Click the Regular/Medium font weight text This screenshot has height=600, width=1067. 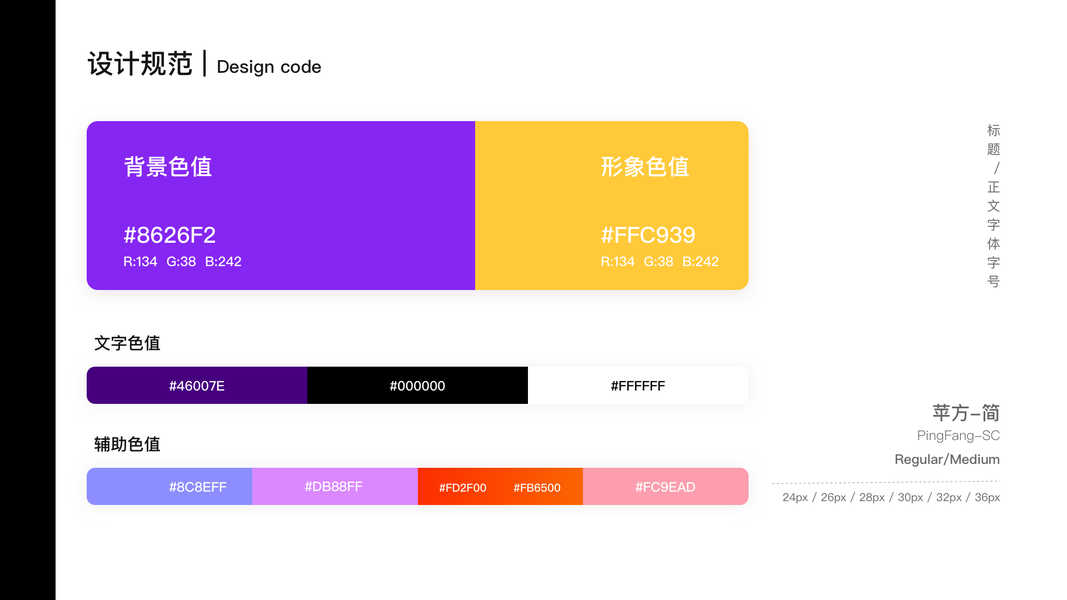(x=947, y=459)
